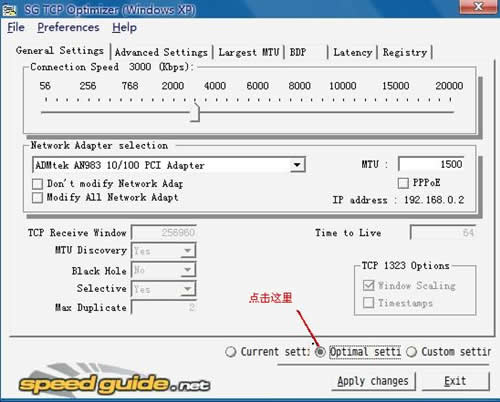
Task: Toggle the Timestamps checkbox
Action: coord(369,303)
